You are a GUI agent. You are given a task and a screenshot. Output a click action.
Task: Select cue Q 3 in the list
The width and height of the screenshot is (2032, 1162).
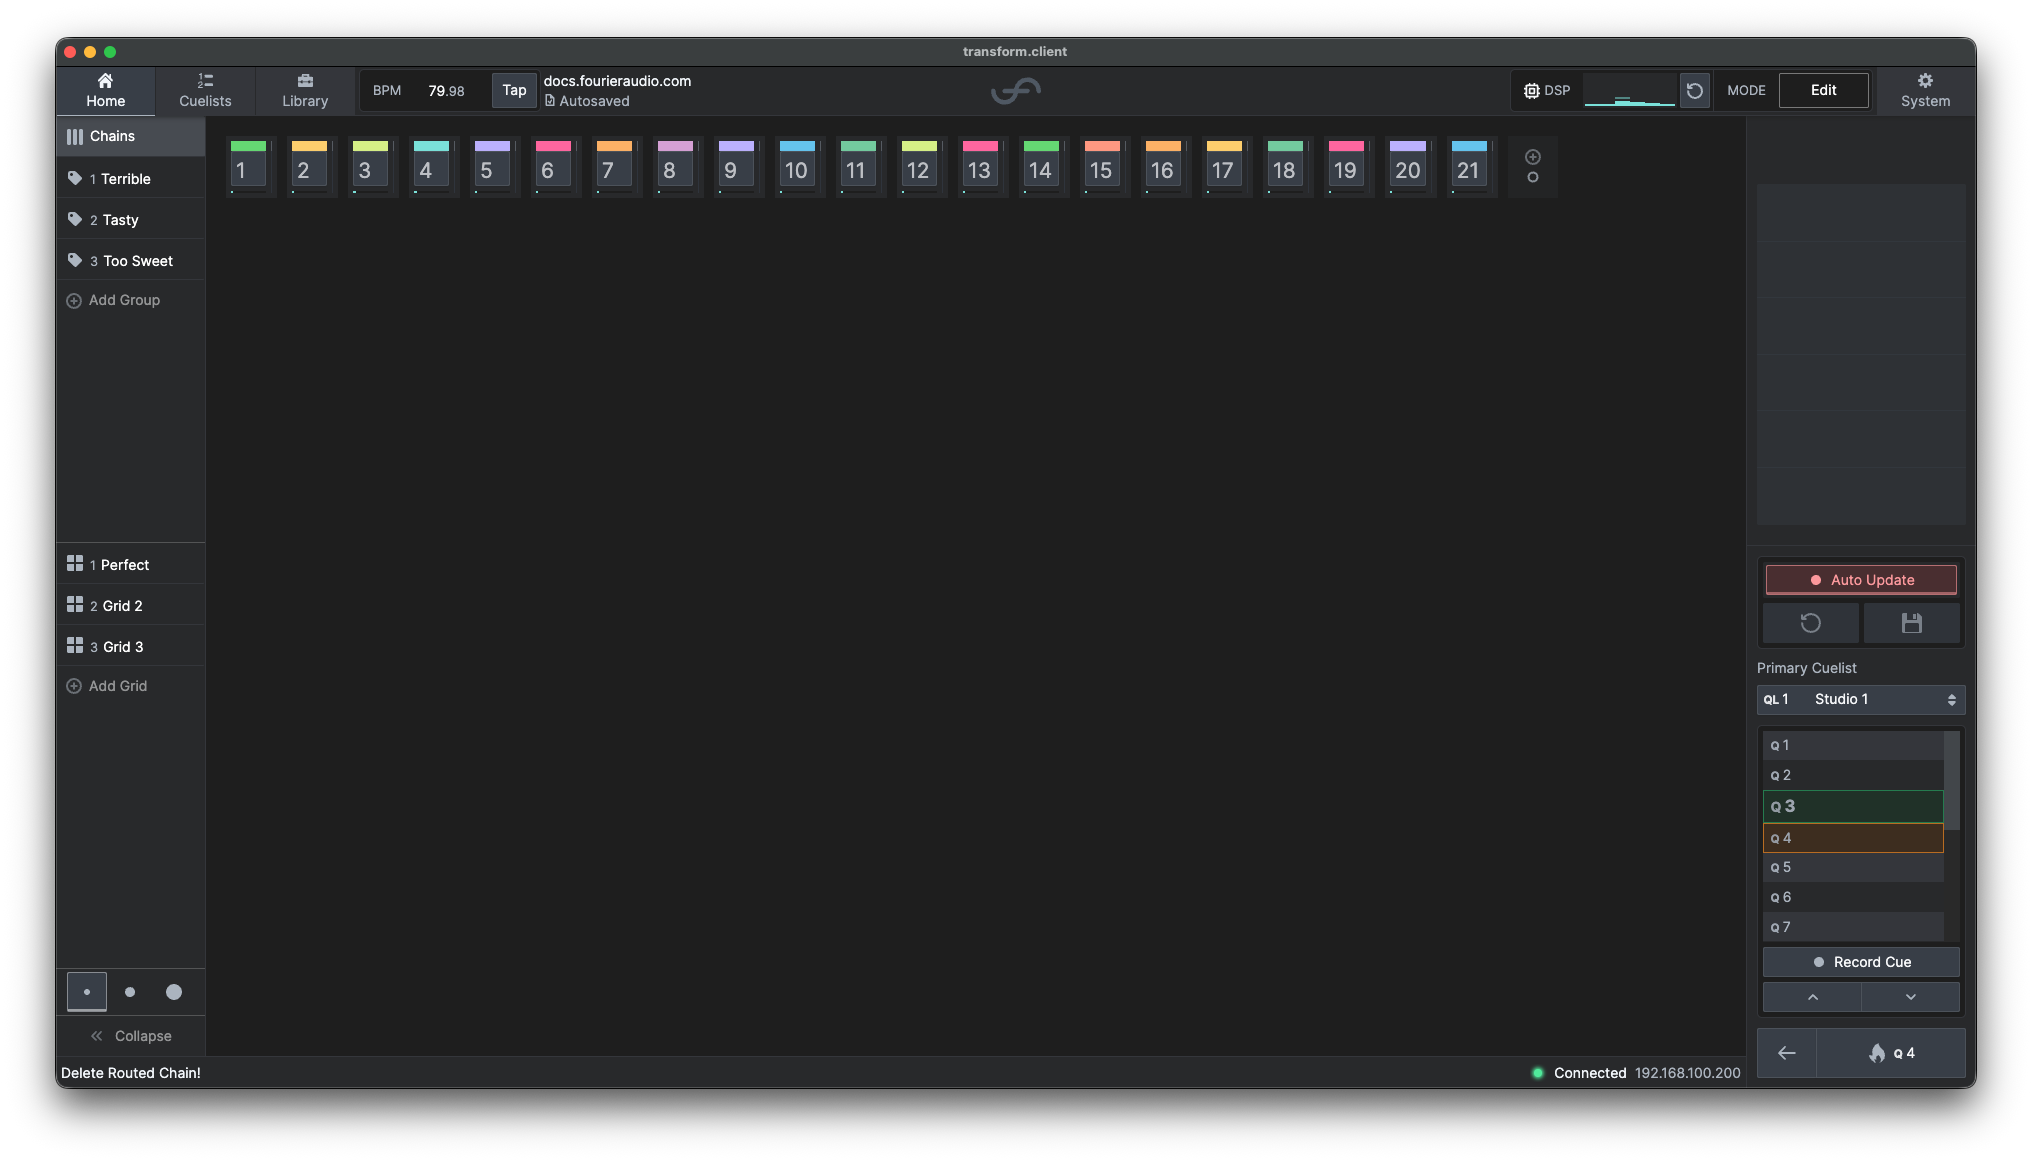click(1853, 806)
